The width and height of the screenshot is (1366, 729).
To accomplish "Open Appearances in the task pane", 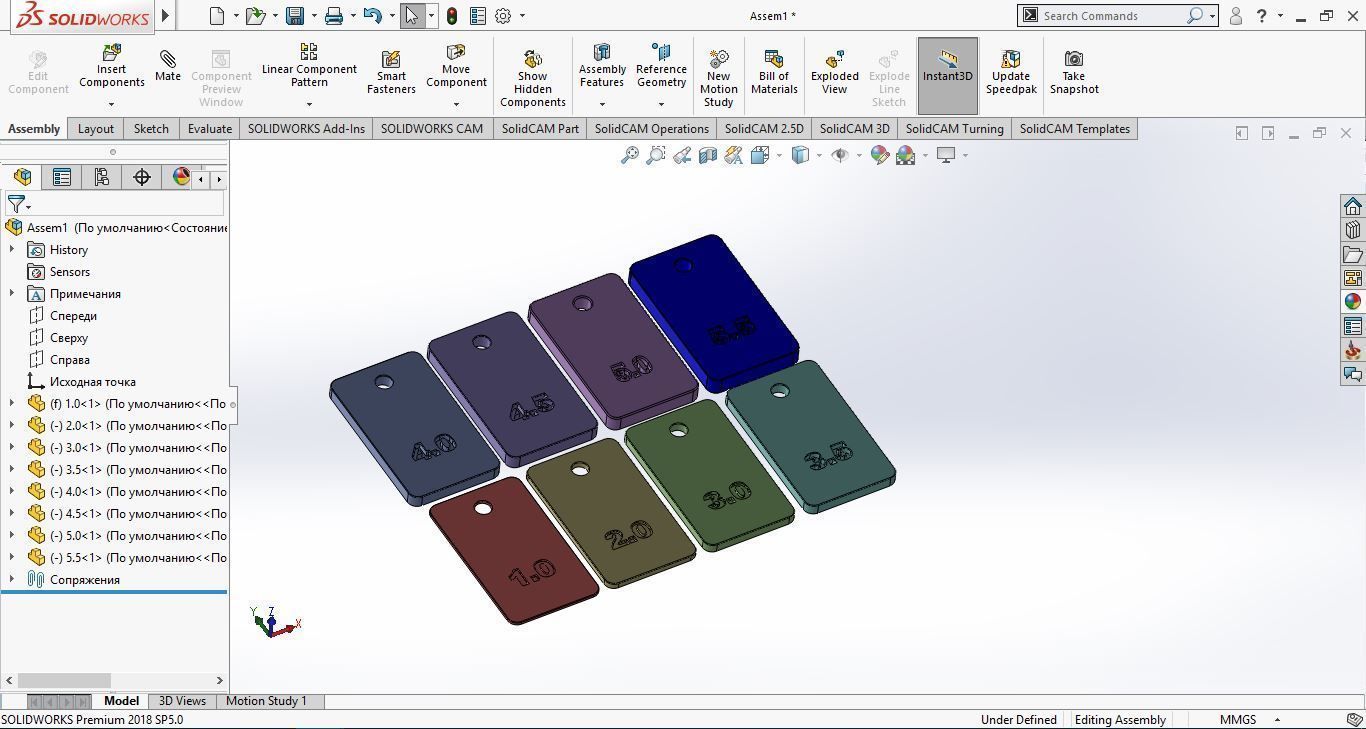I will pyautogui.click(x=1353, y=302).
